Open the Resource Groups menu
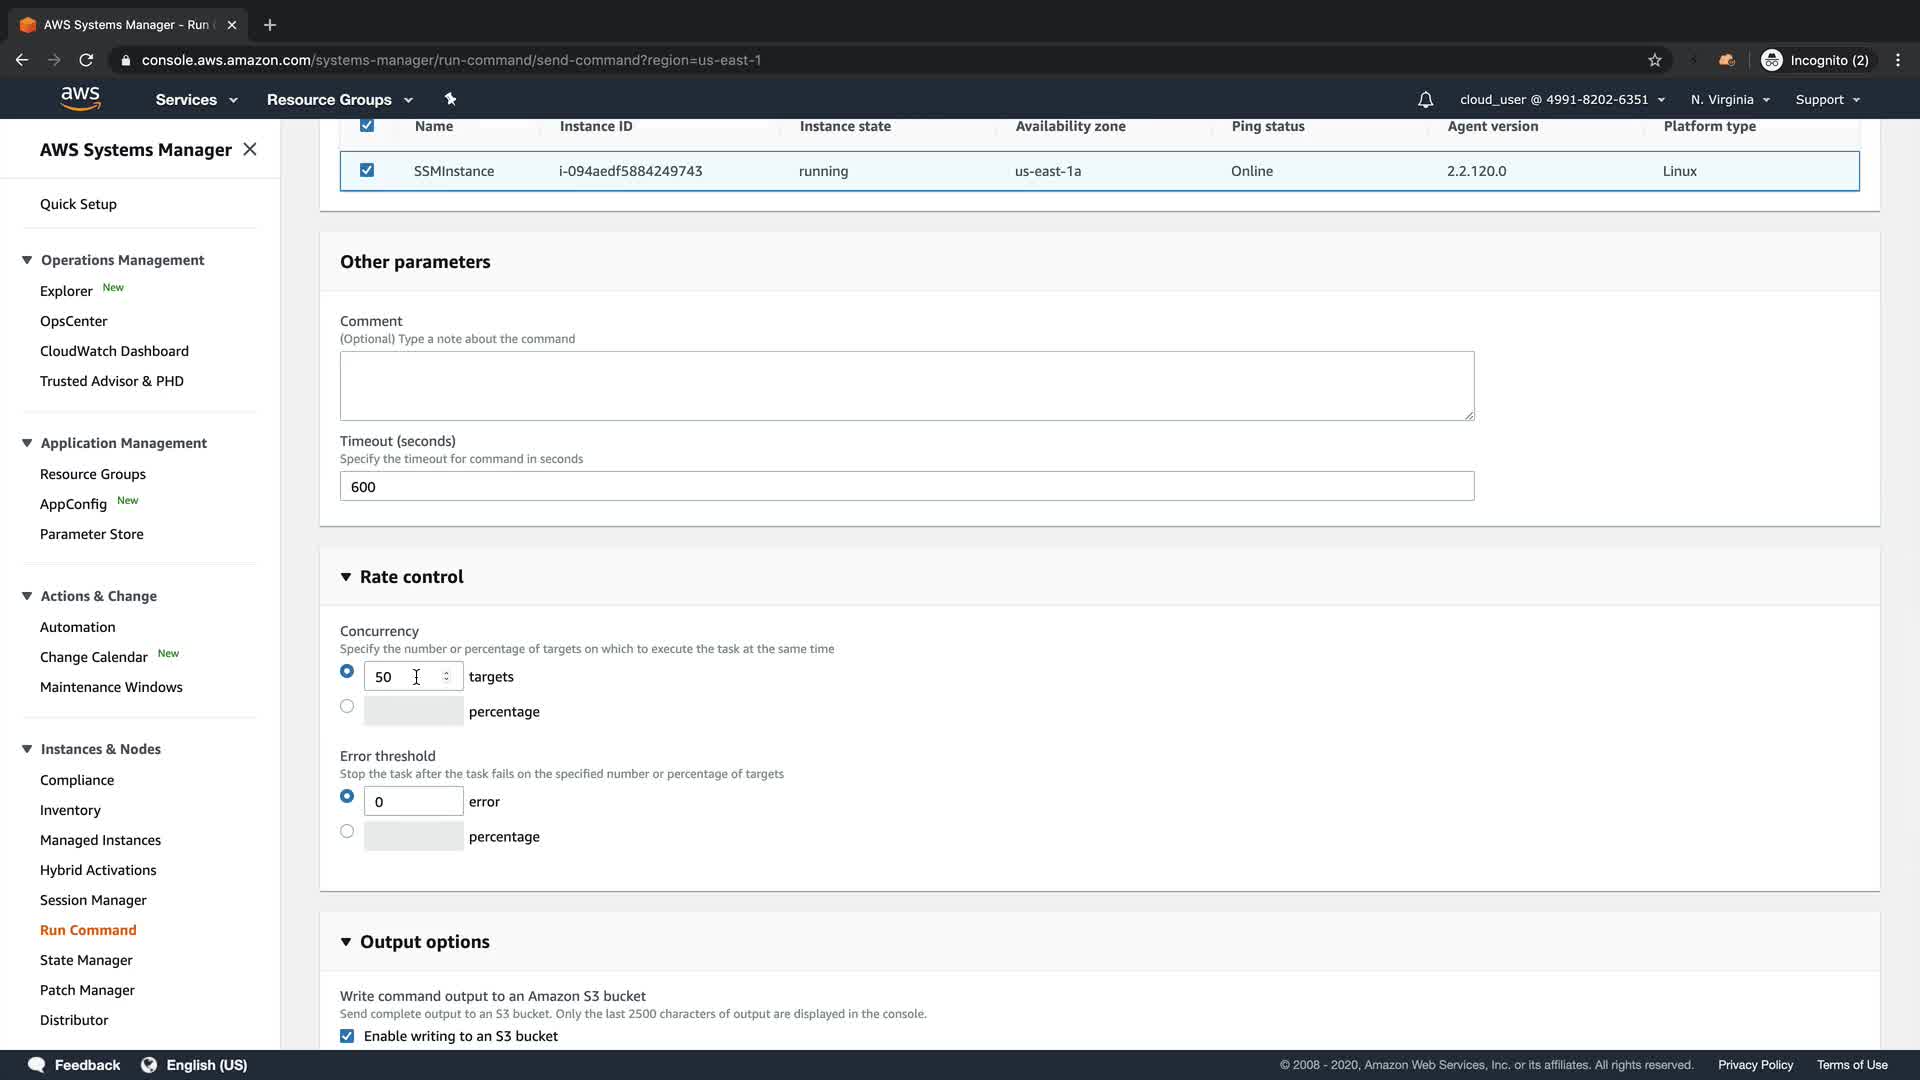 click(339, 100)
